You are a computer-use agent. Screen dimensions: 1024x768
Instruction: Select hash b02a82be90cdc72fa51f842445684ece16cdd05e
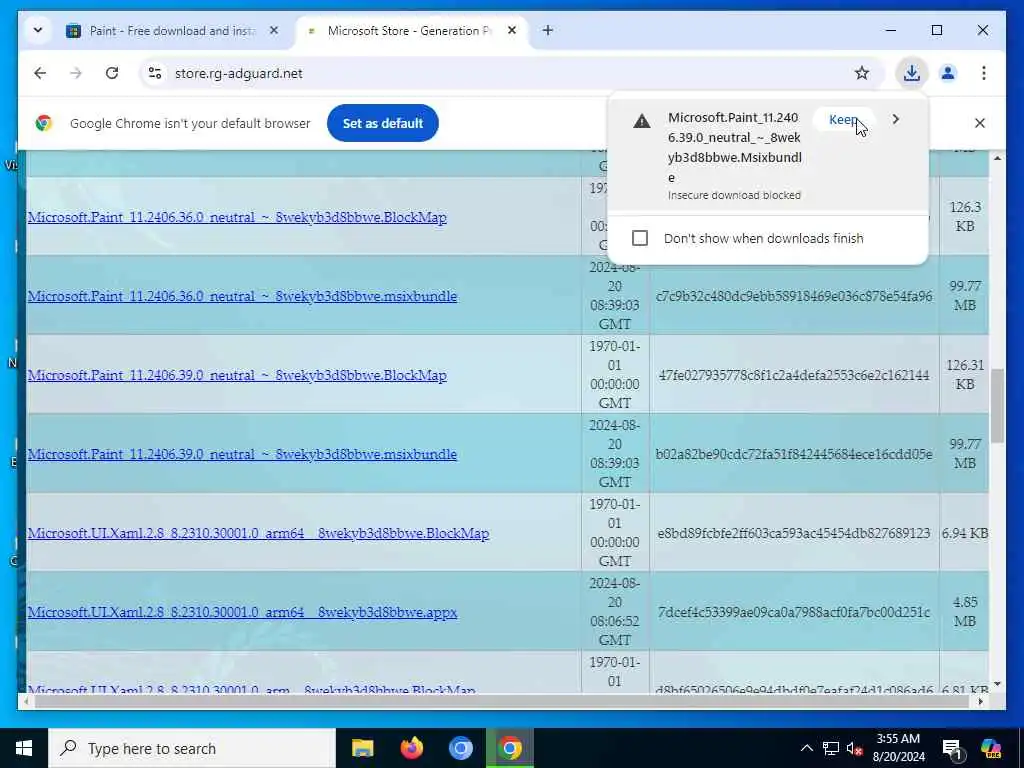pos(794,455)
